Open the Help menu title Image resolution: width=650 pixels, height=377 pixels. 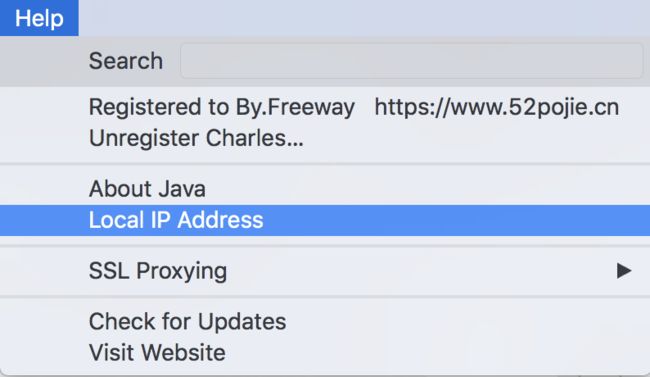pyautogui.click(x=39, y=18)
